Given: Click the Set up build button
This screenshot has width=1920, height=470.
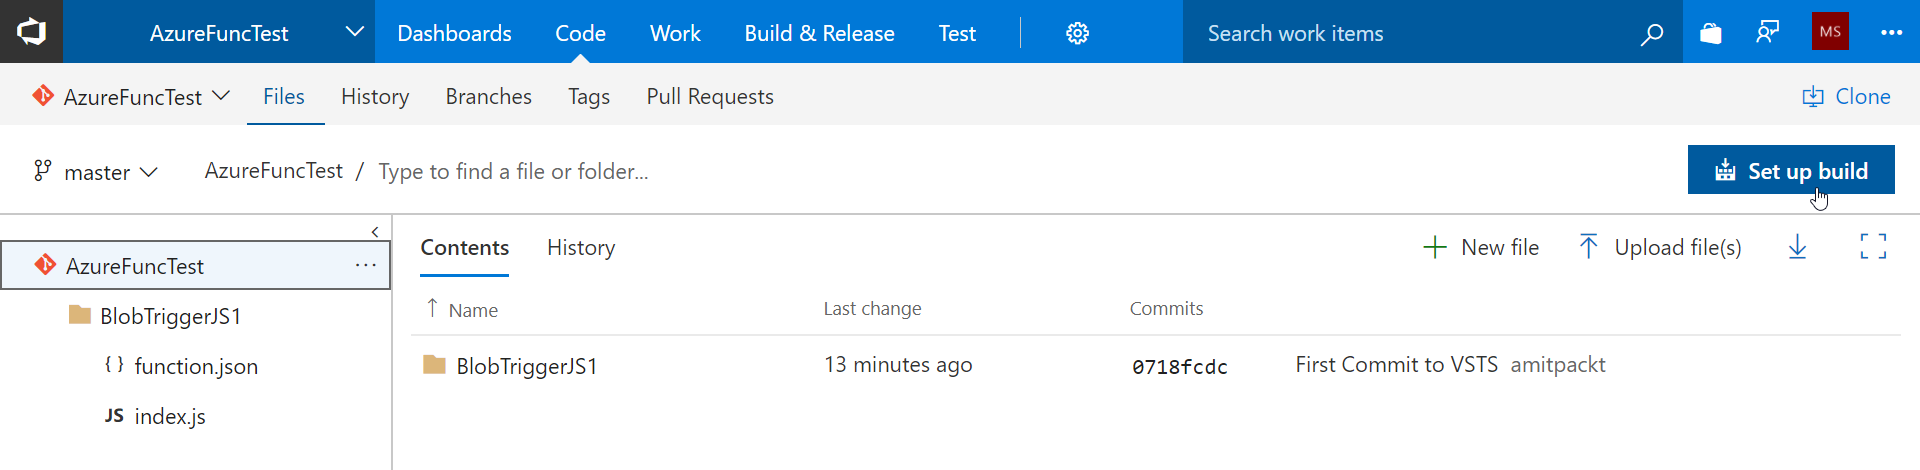Looking at the screenshot, I should tap(1791, 170).
